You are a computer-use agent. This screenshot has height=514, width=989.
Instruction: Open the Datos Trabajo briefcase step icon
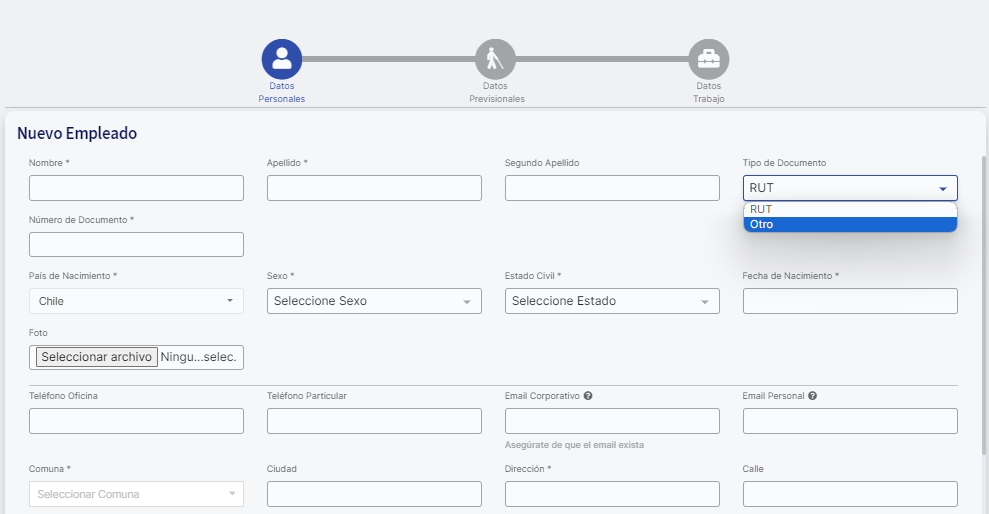point(708,59)
